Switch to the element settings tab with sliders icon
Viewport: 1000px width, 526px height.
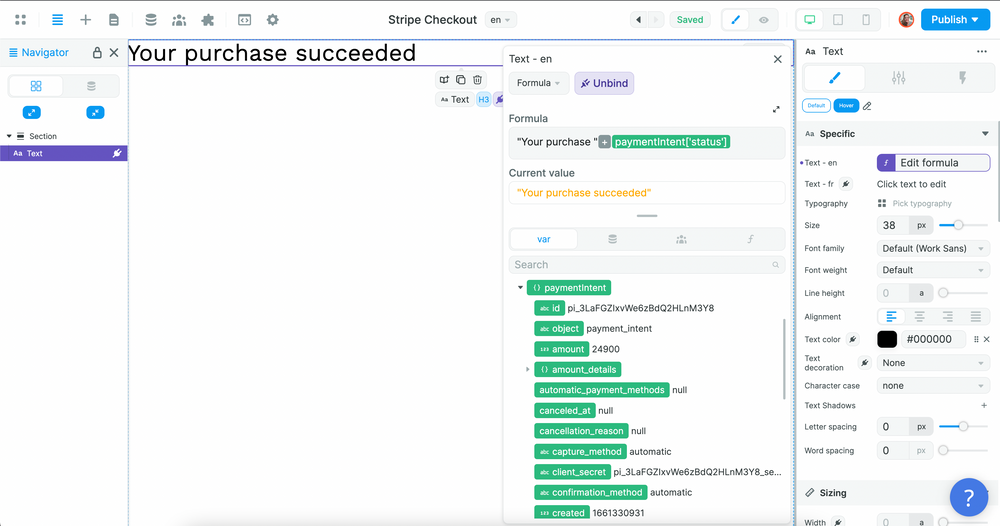pos(898,78)
